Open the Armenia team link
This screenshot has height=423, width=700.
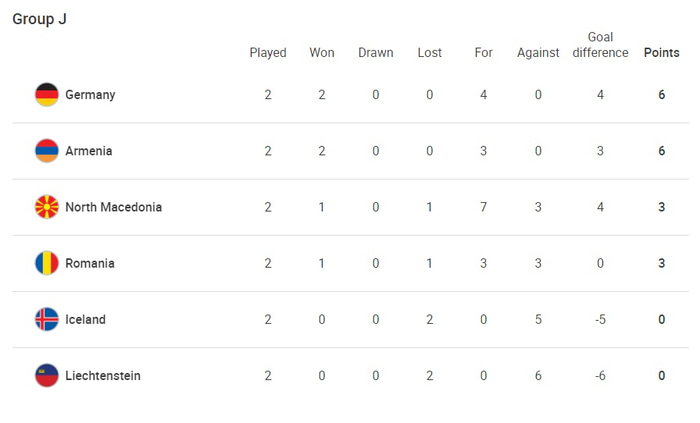[x=88, y=151]
